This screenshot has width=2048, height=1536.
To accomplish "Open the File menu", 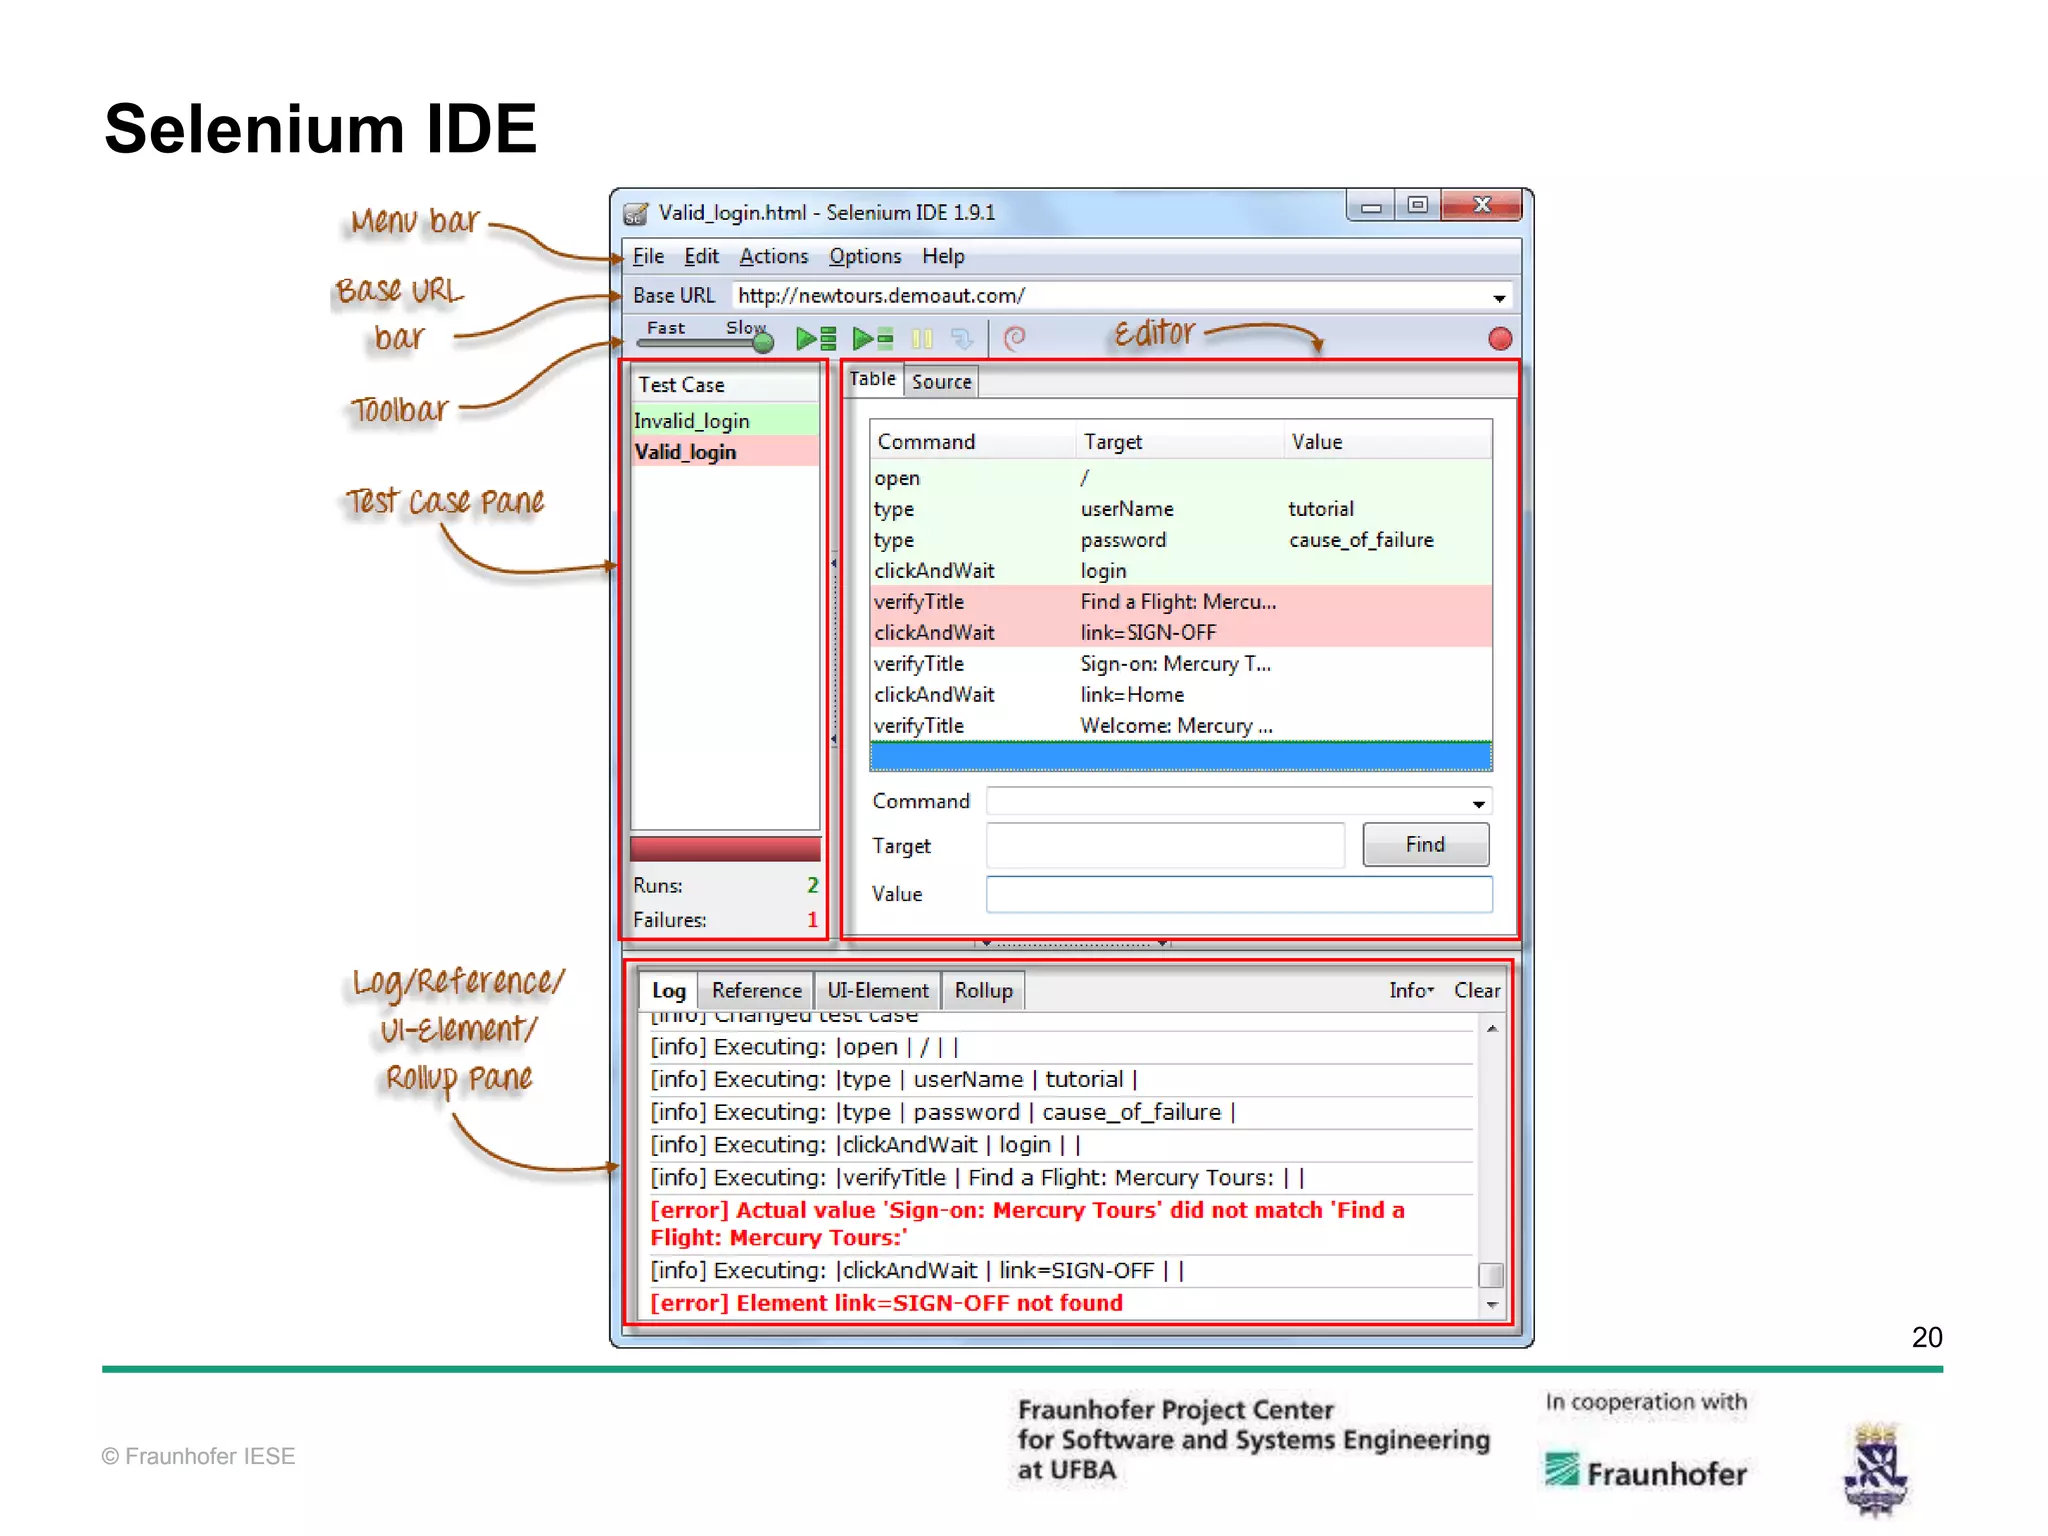I will click(648, 256).
